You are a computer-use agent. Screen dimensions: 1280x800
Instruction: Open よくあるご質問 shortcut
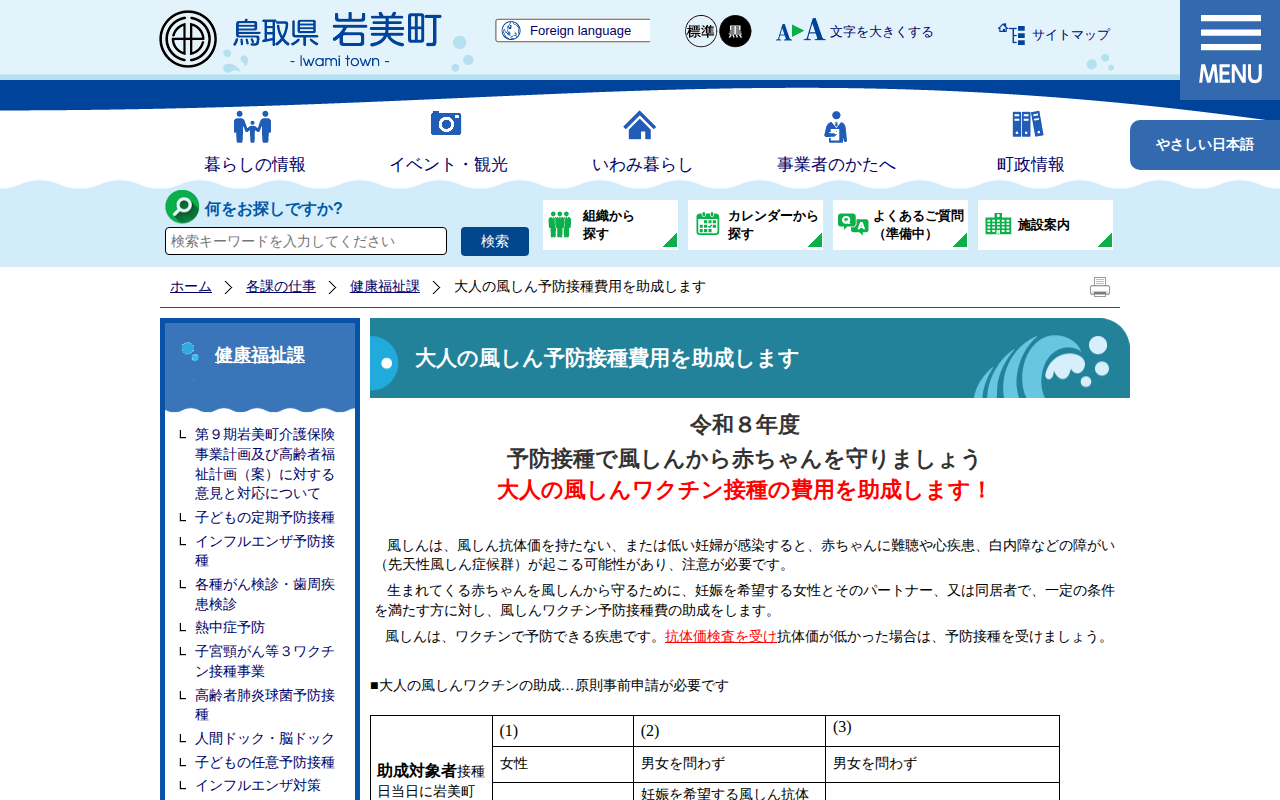(900, 225)
